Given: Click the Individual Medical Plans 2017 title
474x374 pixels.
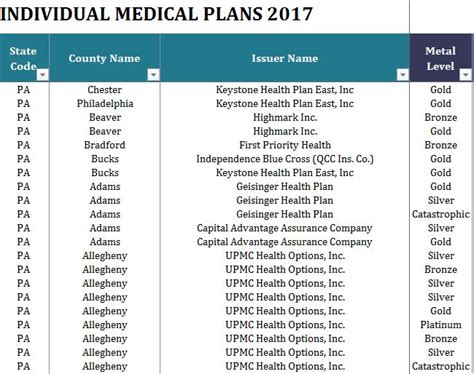Looking at the screenshot, I should (156, 14).
